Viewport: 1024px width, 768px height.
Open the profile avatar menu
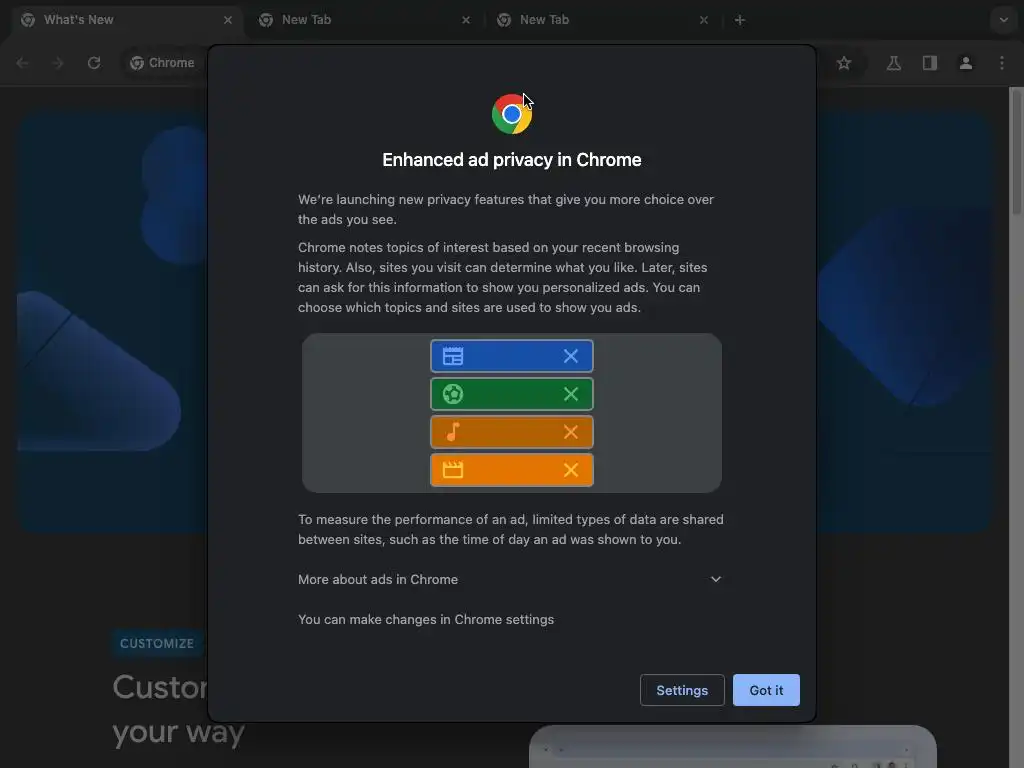(x=965, y=63)
